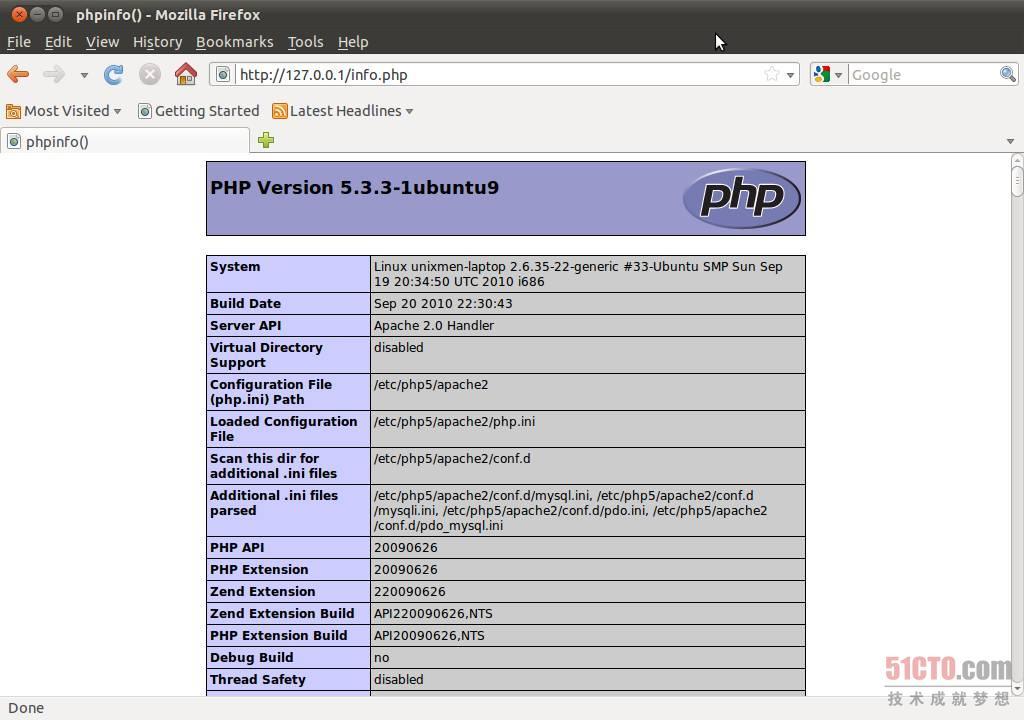Open a new tab with the plus icon
The height and width of the screenshot is (720, 1024).
[x=266, y=140]
